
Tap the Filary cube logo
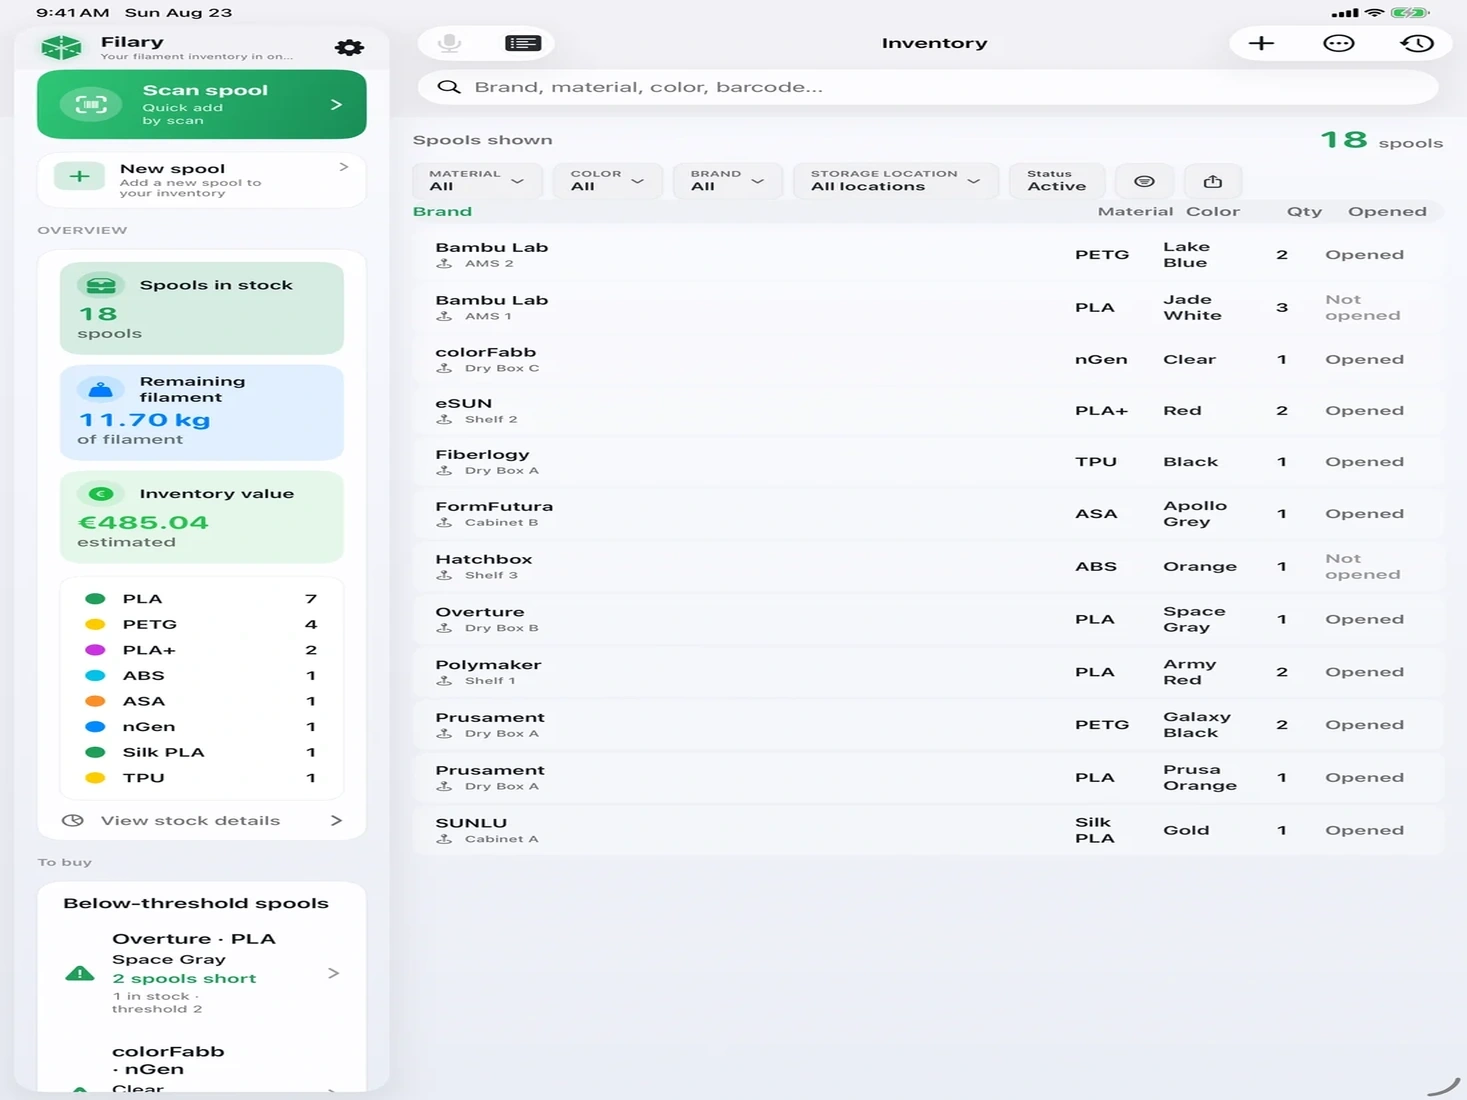coord(61,47)
